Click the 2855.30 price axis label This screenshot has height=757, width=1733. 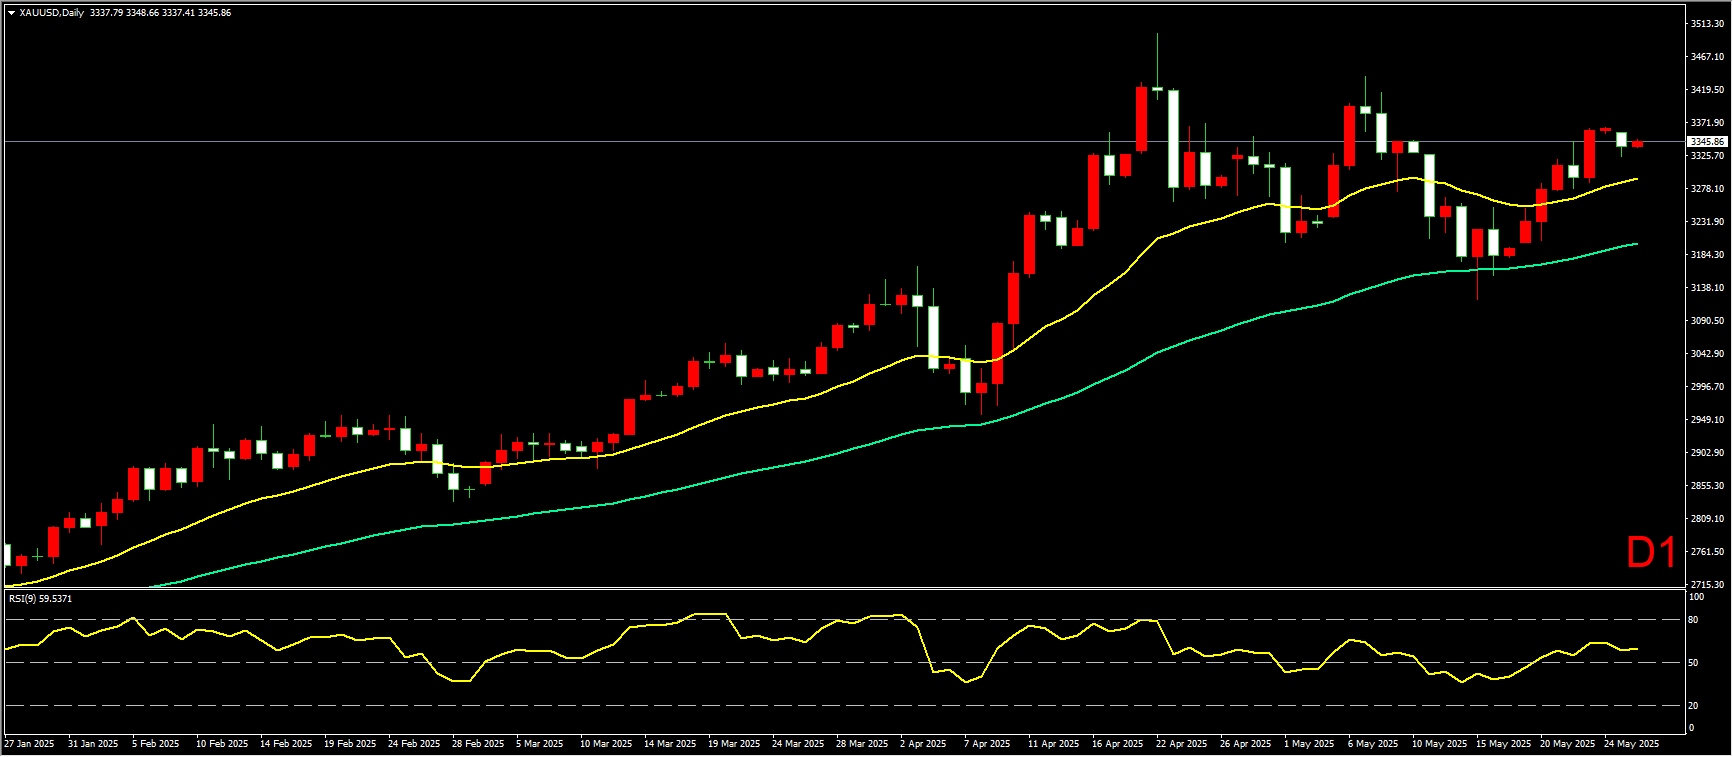tap(1707, 486)
